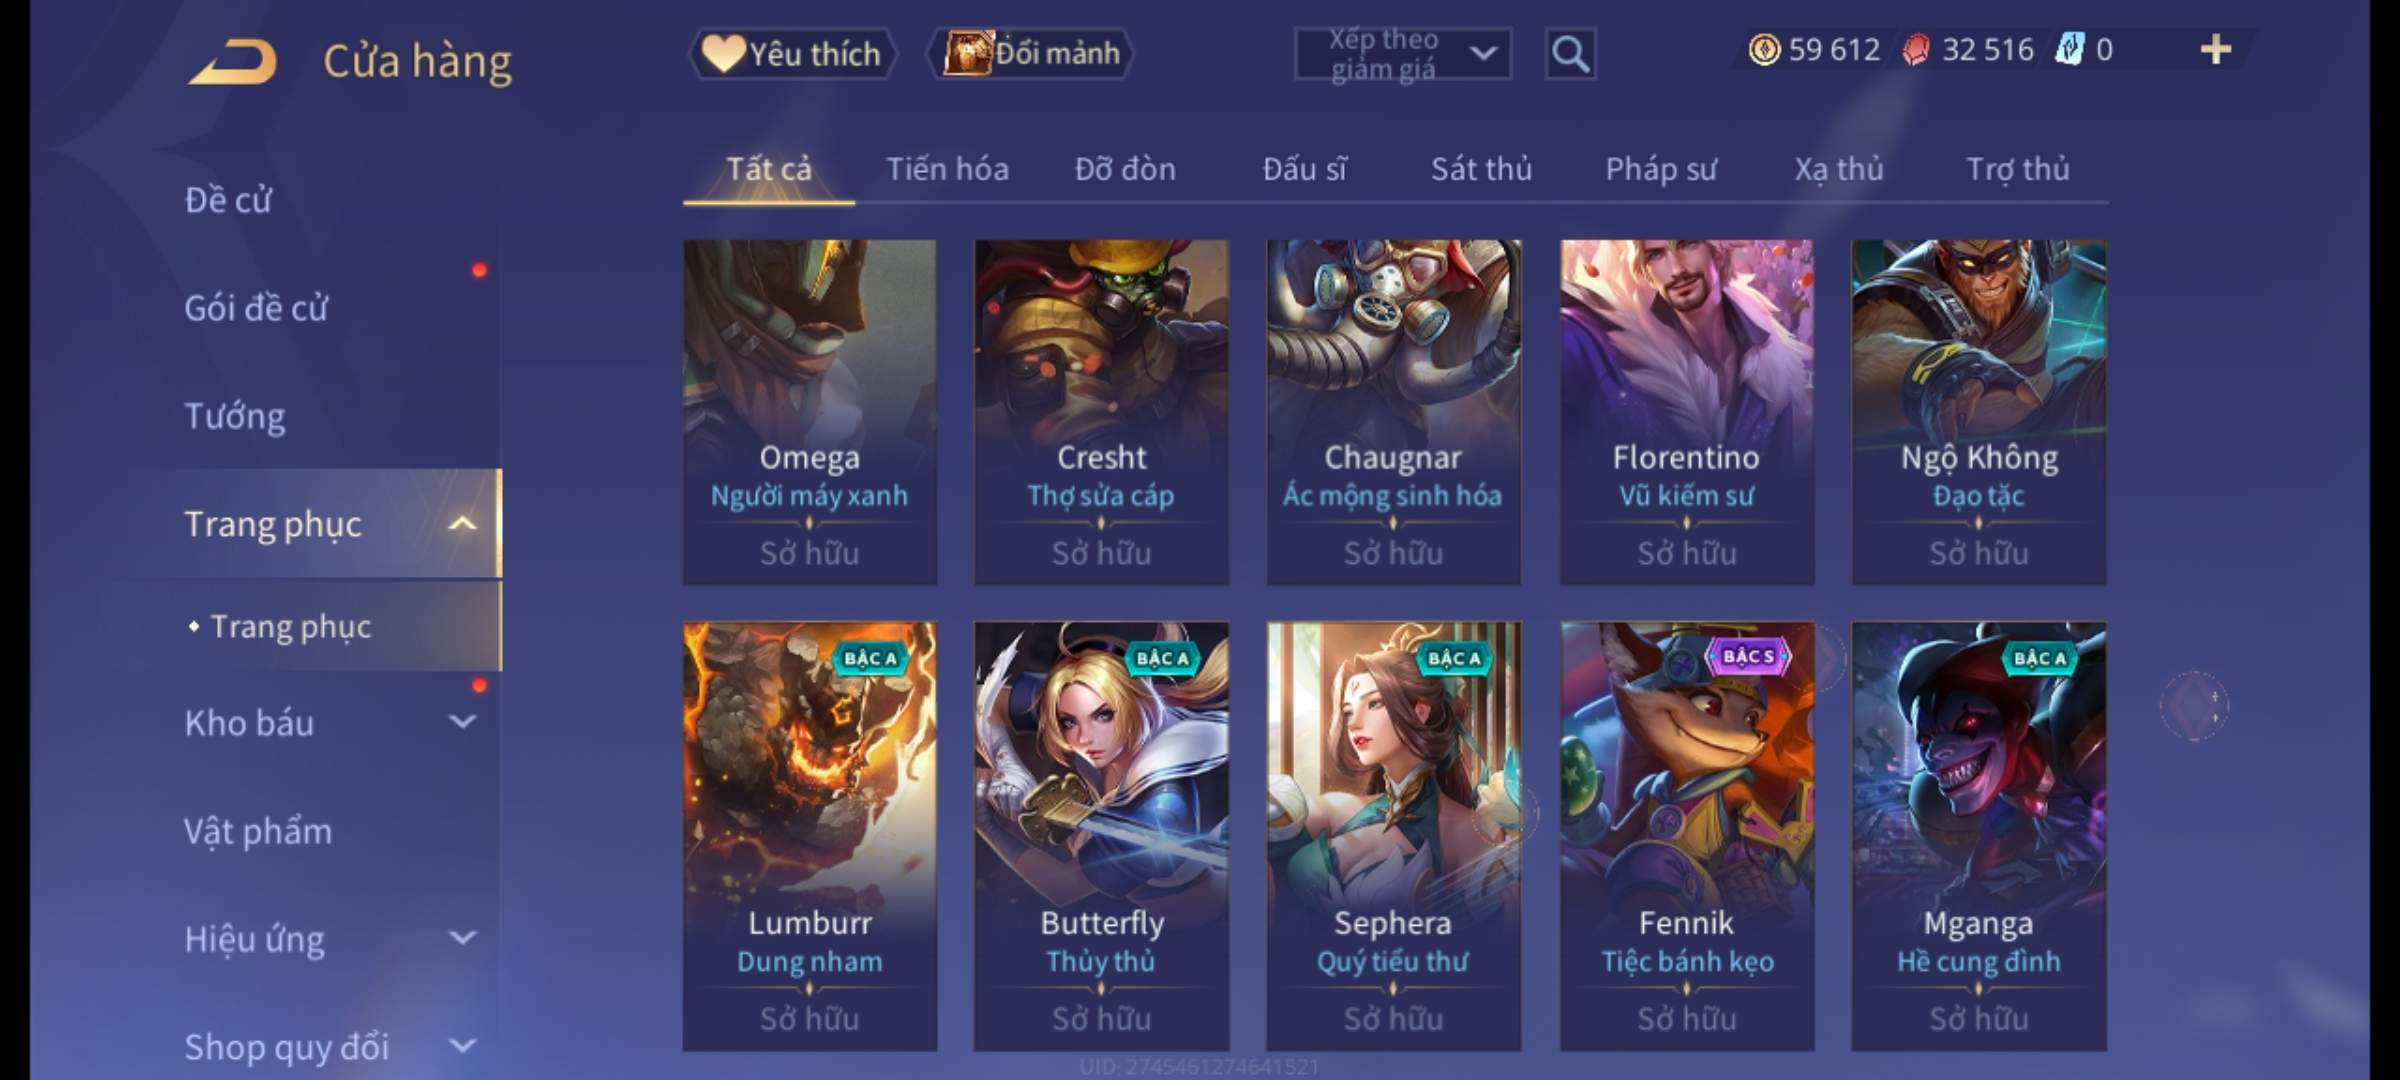Screen dimensions: 2400x1080
Task: Switch to the Pháp sư tab
Action: pyautogui.click(x=1661, y=169)
